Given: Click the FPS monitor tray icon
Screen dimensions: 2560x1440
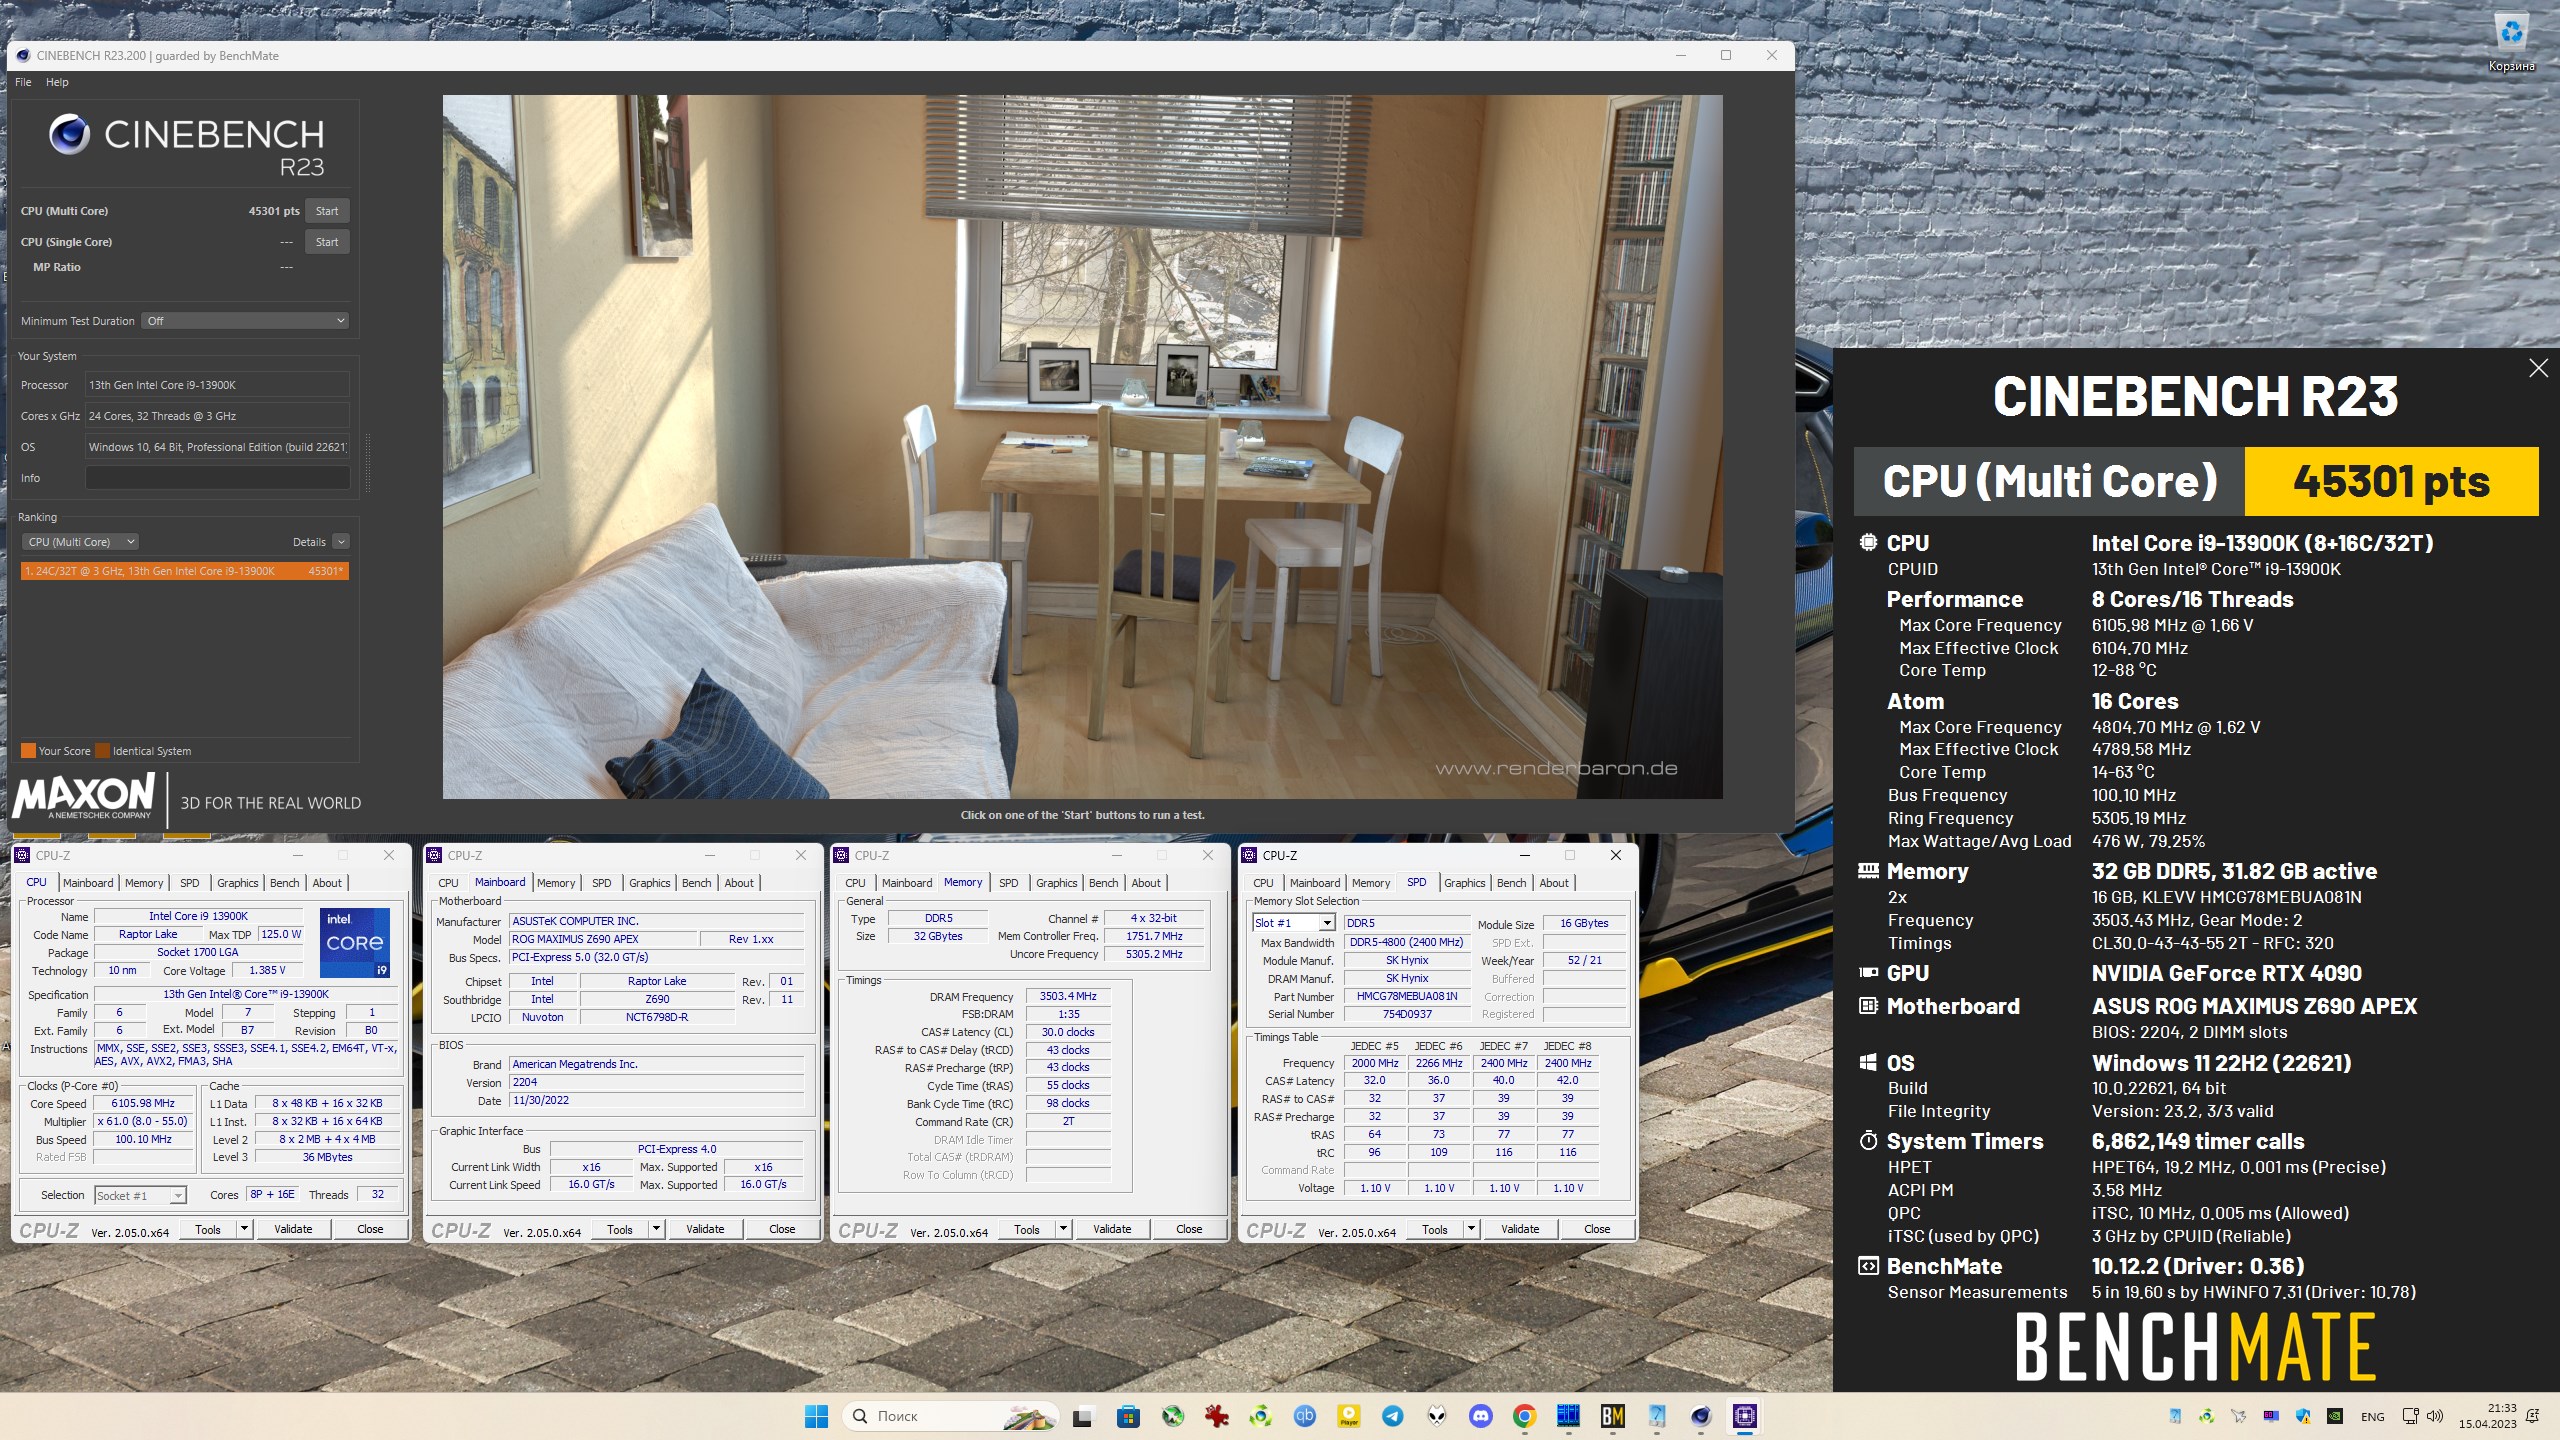Looking at the screenshot, I should [2271, 1416].
